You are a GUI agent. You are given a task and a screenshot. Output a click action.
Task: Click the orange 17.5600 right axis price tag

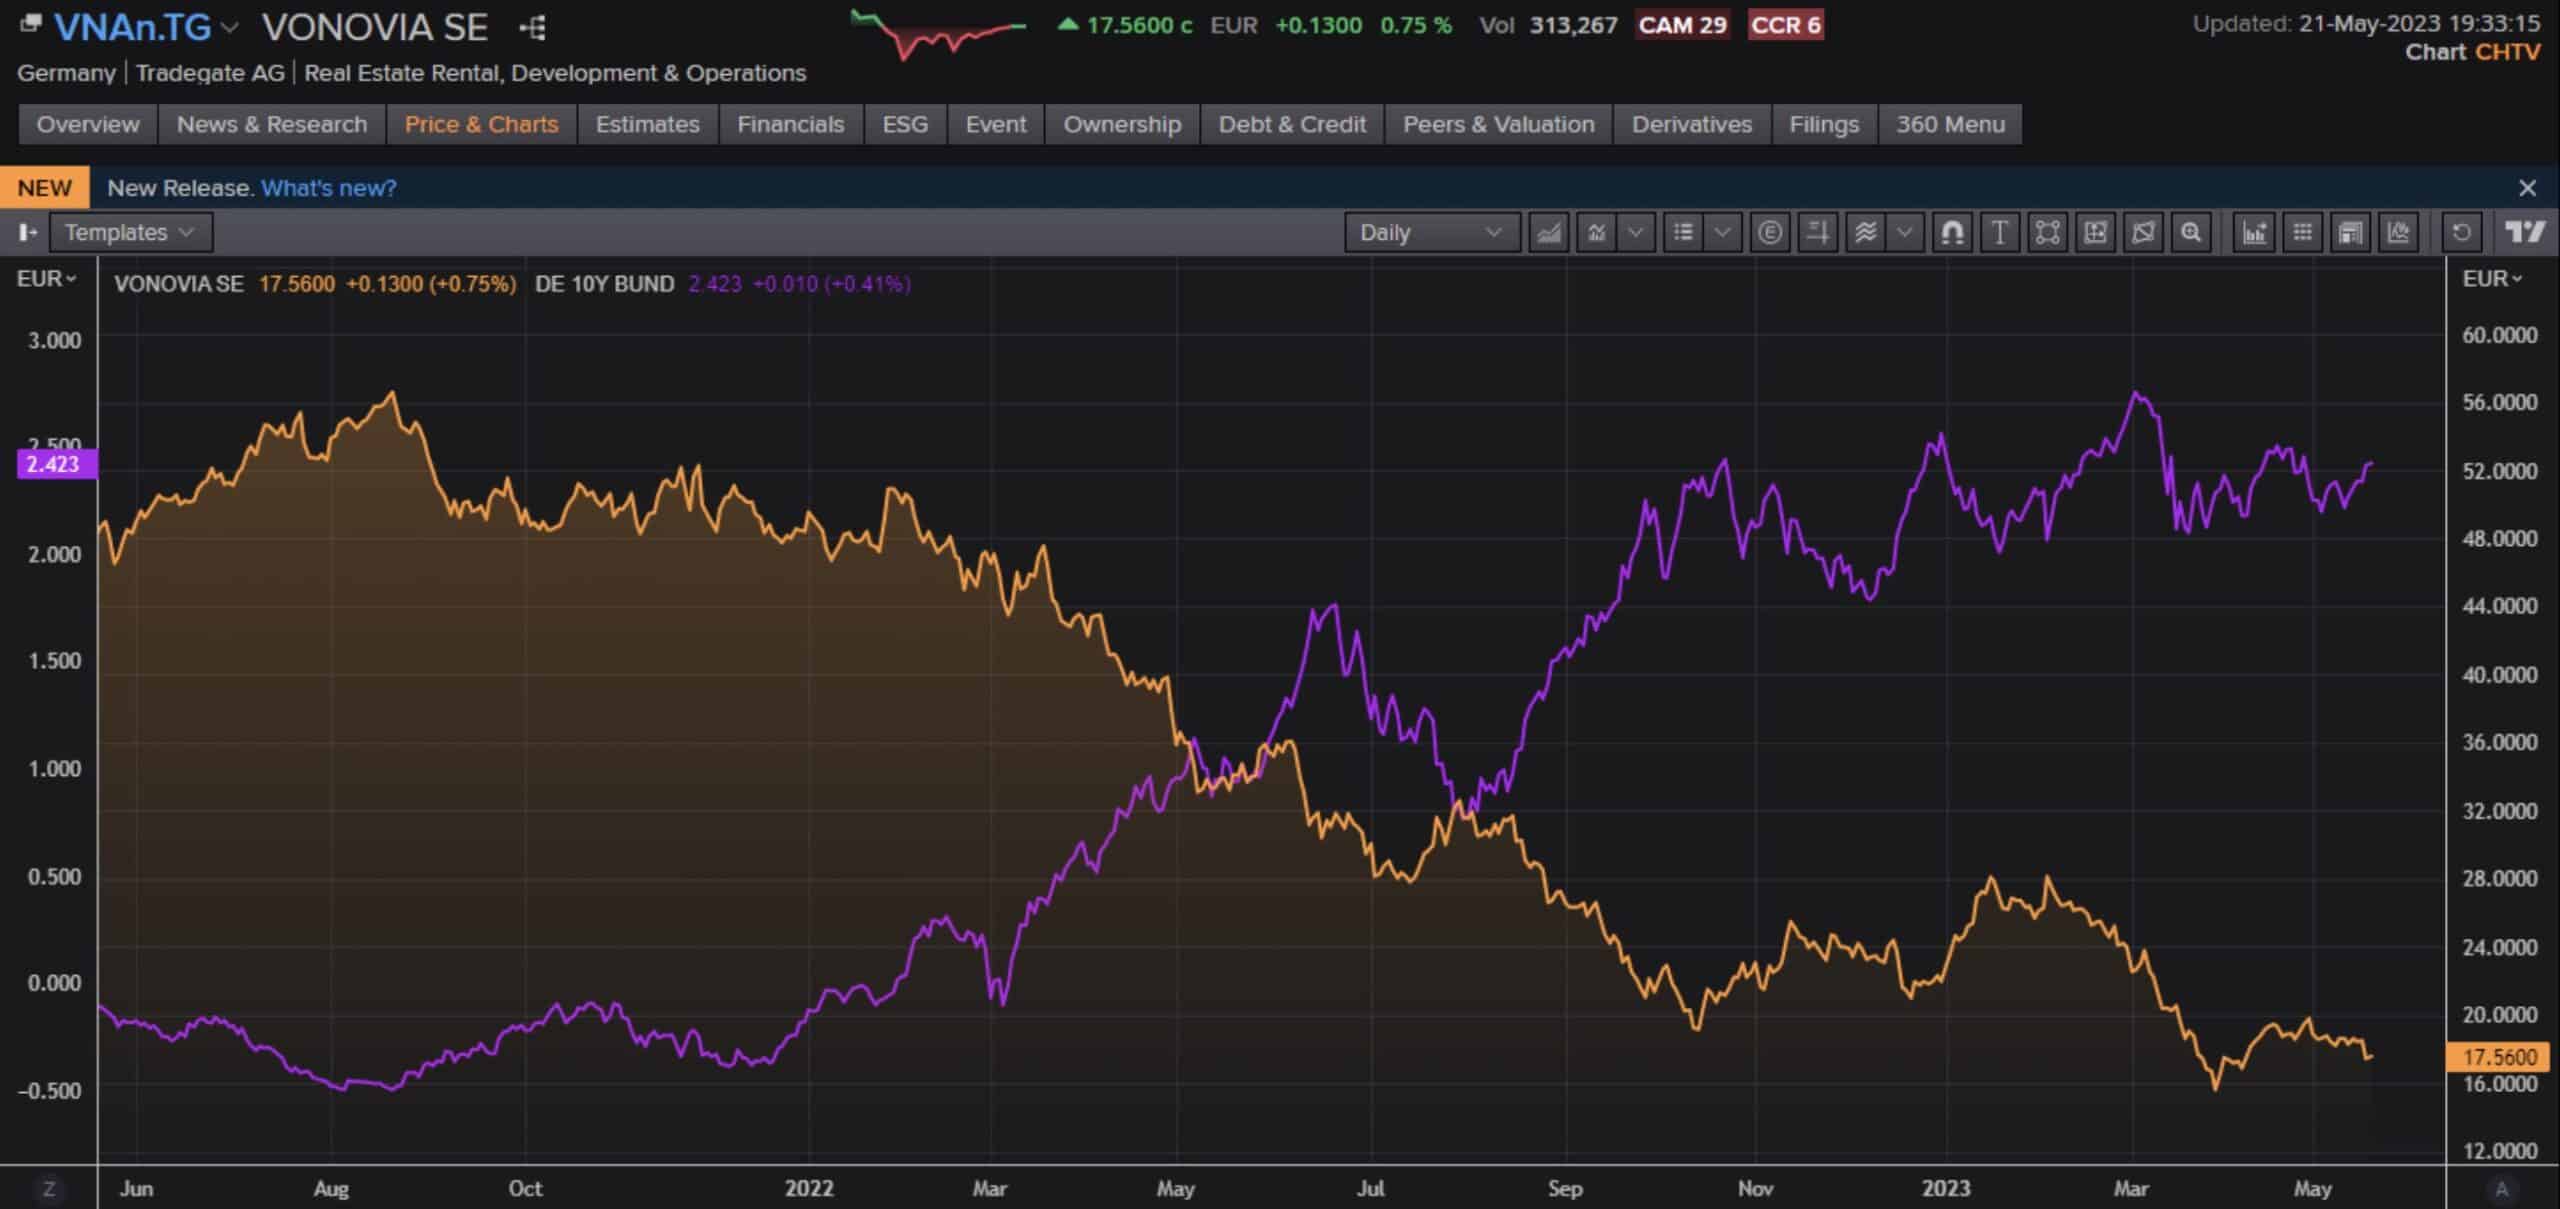click(x=2498, y=1057)
